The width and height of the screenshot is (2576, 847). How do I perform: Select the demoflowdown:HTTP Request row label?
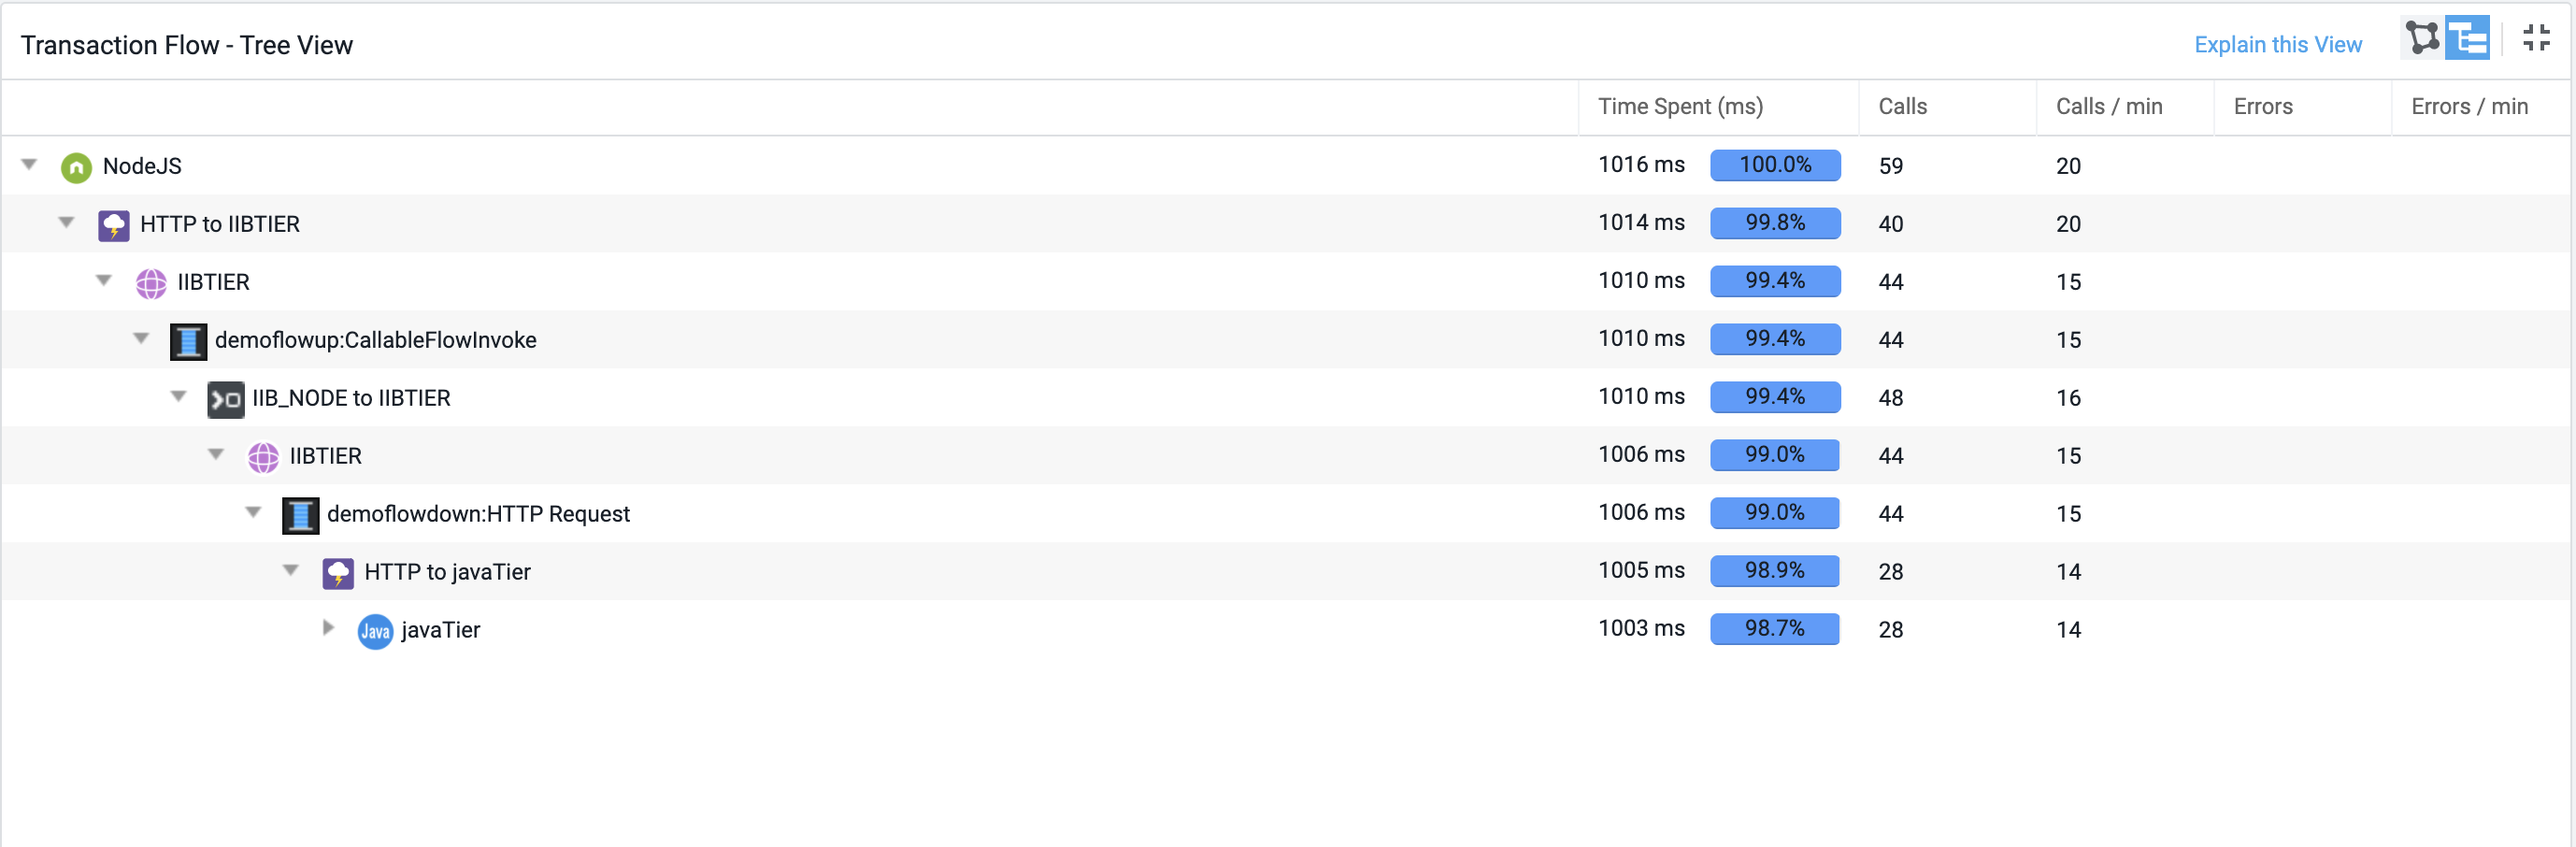coord(478,514)
